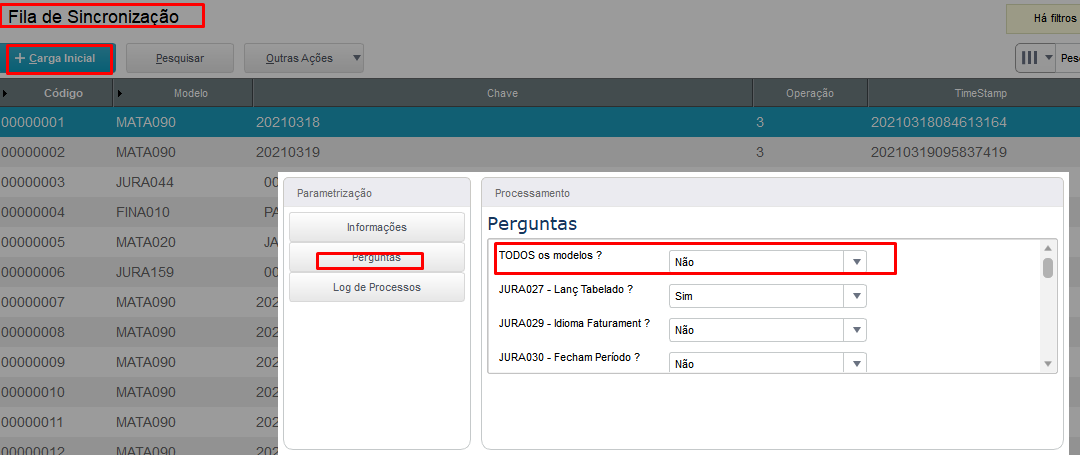The width and height of the screenshot is (1080, 455).
Task: Open the JURA030 Fecham Período combo box
Action: (x=768, y=363)
